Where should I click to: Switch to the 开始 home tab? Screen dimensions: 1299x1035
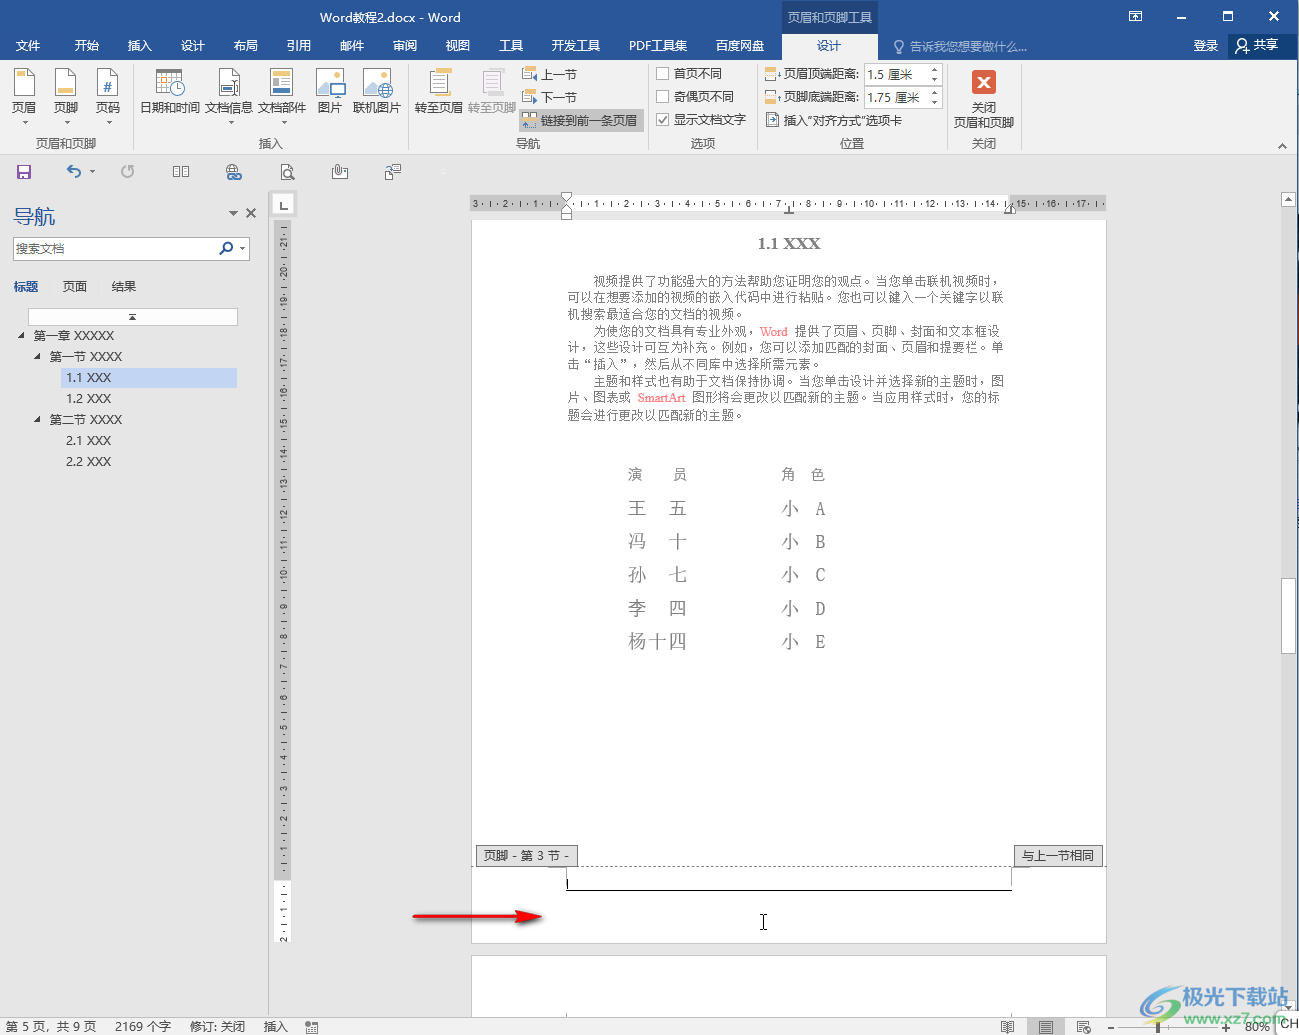click(87, 46)
